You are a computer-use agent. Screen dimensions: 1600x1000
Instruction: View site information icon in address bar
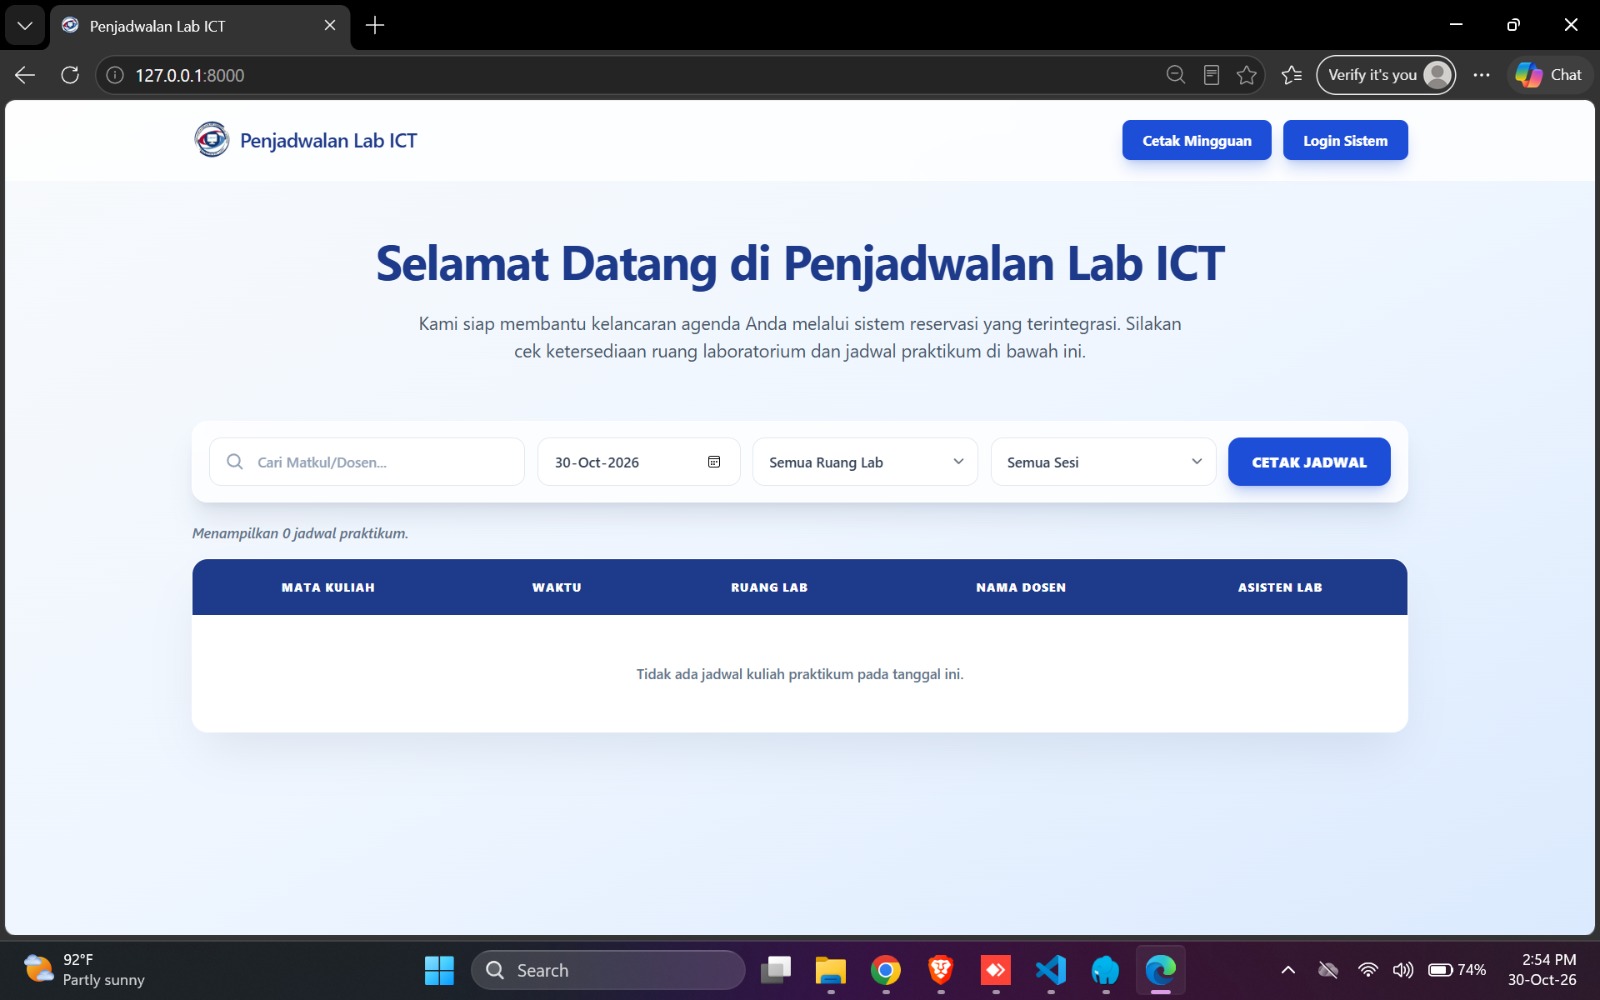point(115,75)
